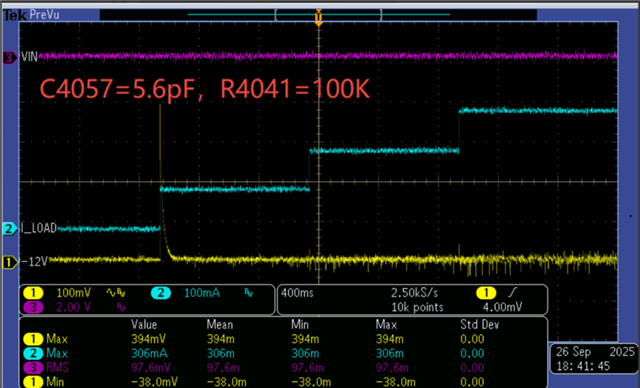
Task: Click the Value column header
Action: [144, 325]
